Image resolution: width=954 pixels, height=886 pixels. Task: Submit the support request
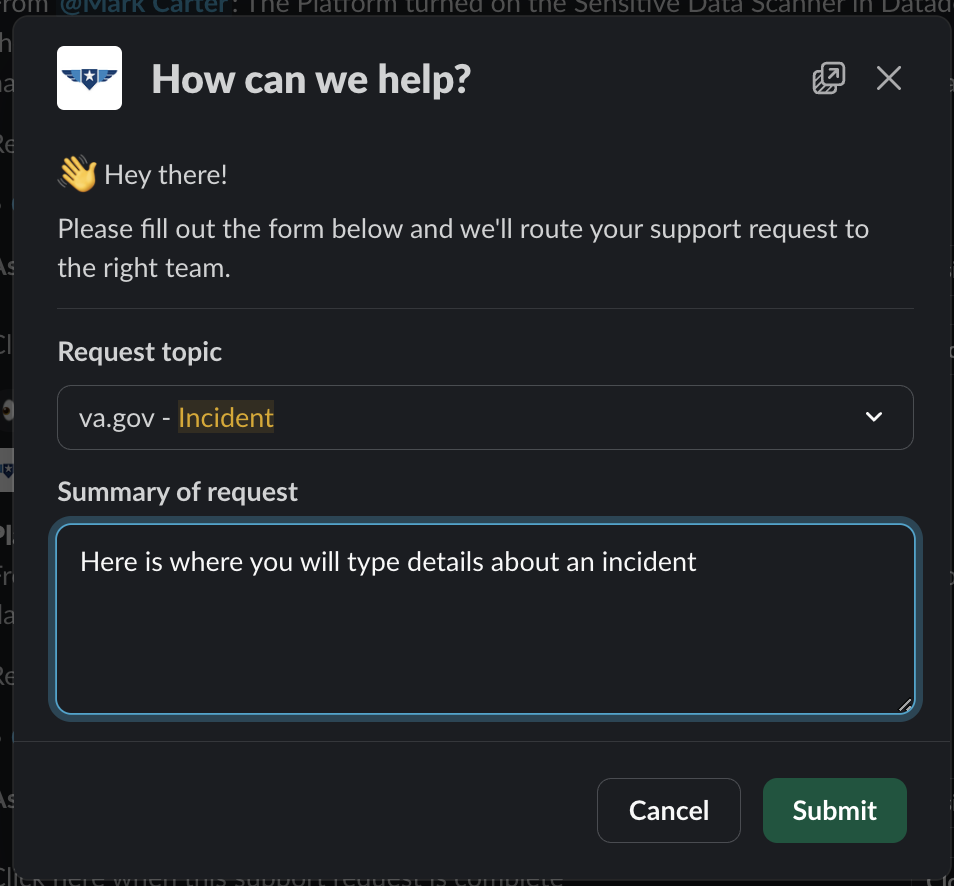pyautogui.click(x=834, y=810)
